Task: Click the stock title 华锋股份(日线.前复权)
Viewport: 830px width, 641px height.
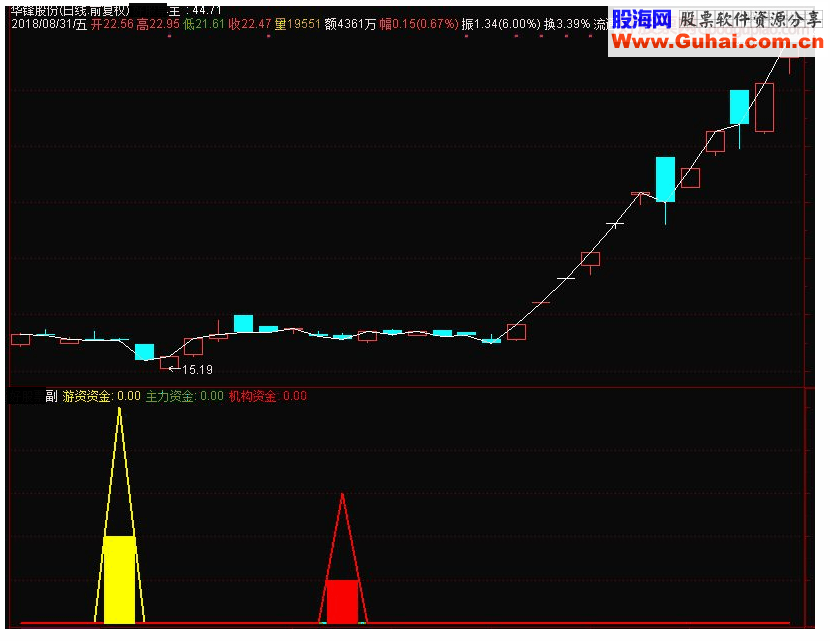Action: point(70,10)
